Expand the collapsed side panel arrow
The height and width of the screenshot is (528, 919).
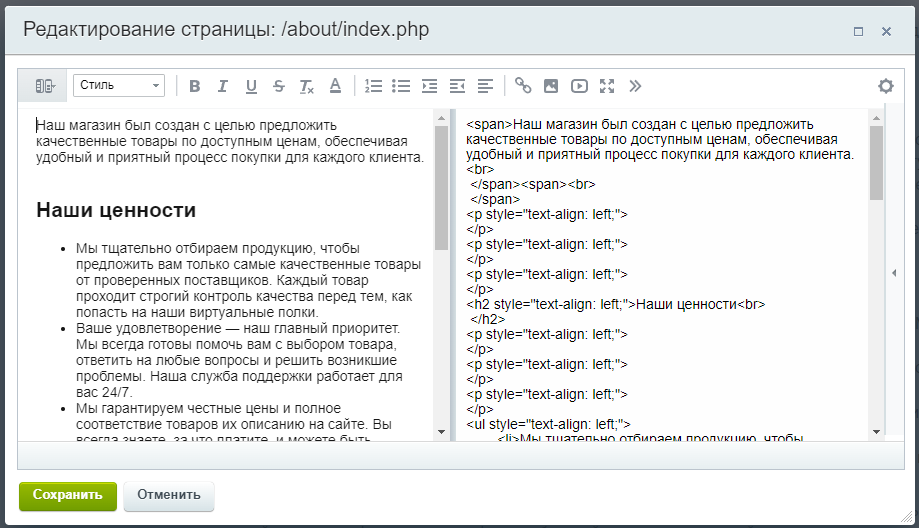(x=894, y=273)
